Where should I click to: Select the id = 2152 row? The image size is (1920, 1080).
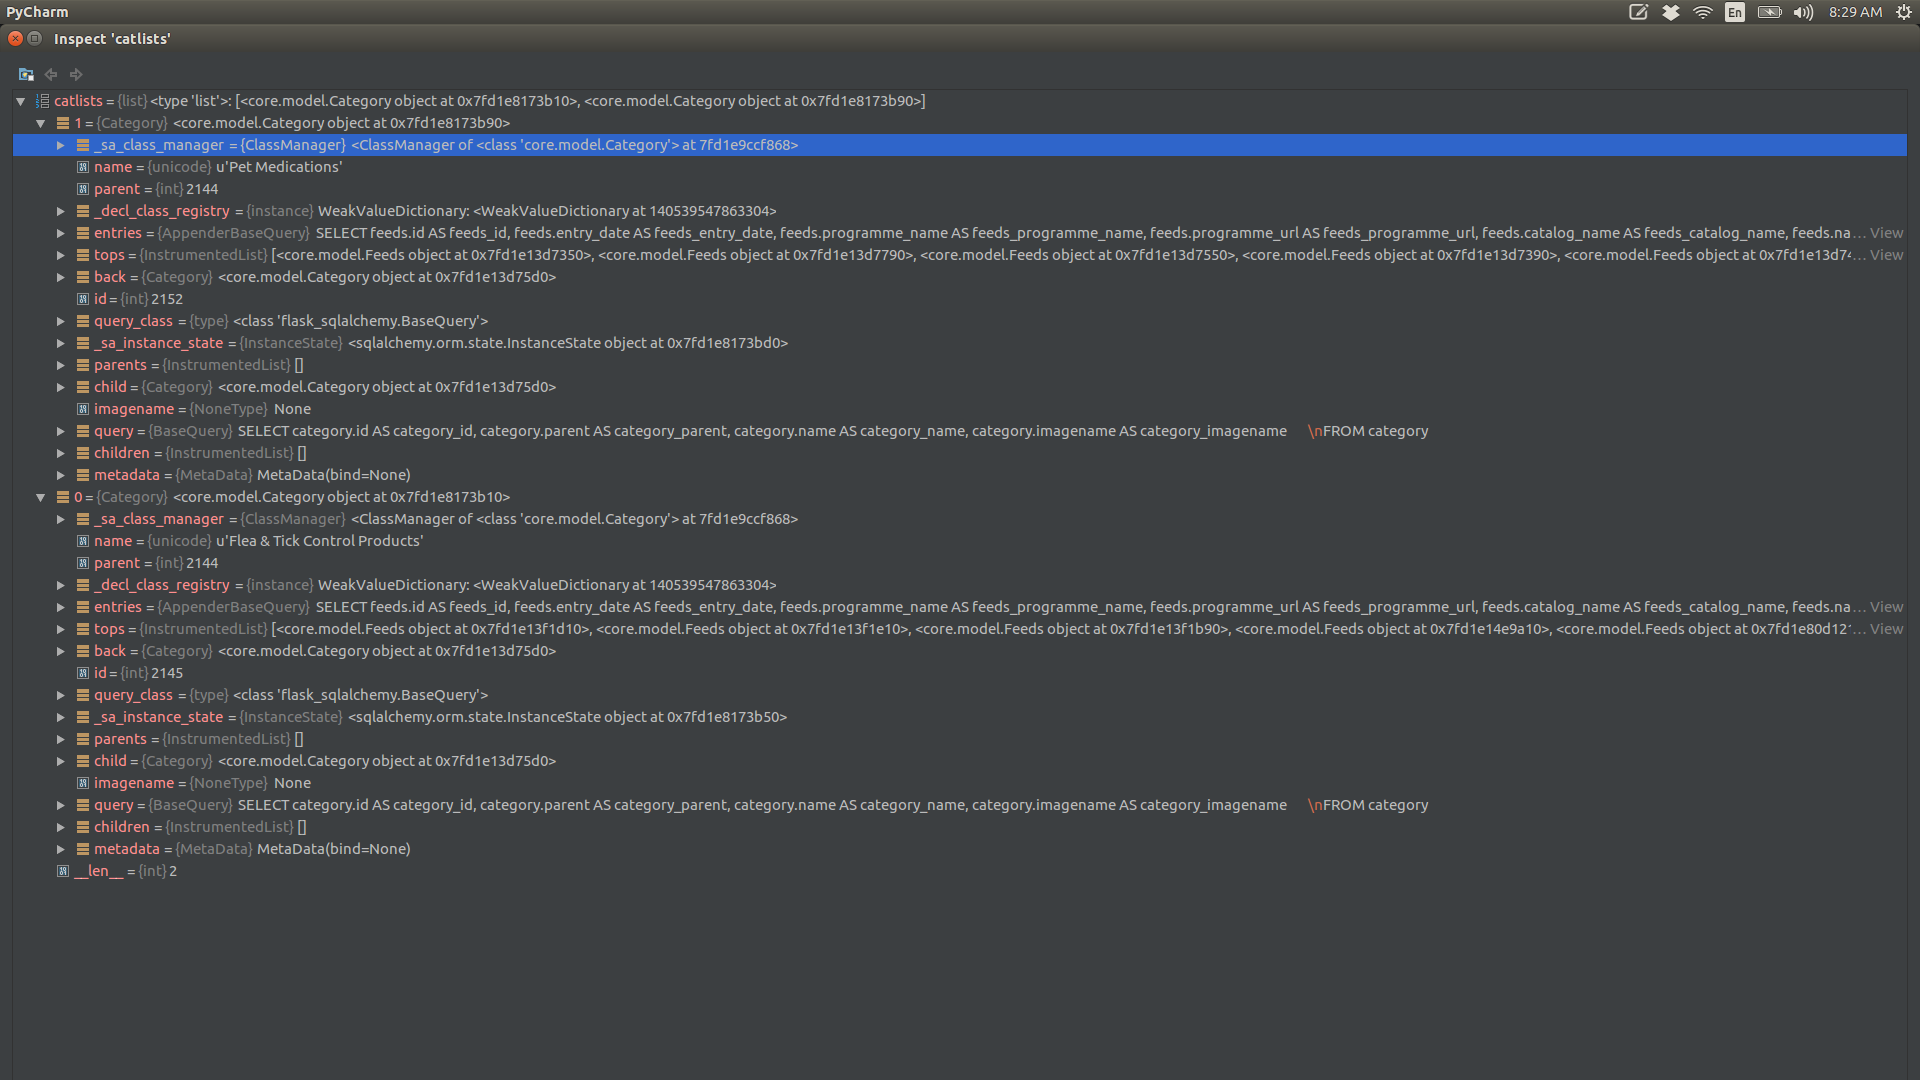coord(960,299)
